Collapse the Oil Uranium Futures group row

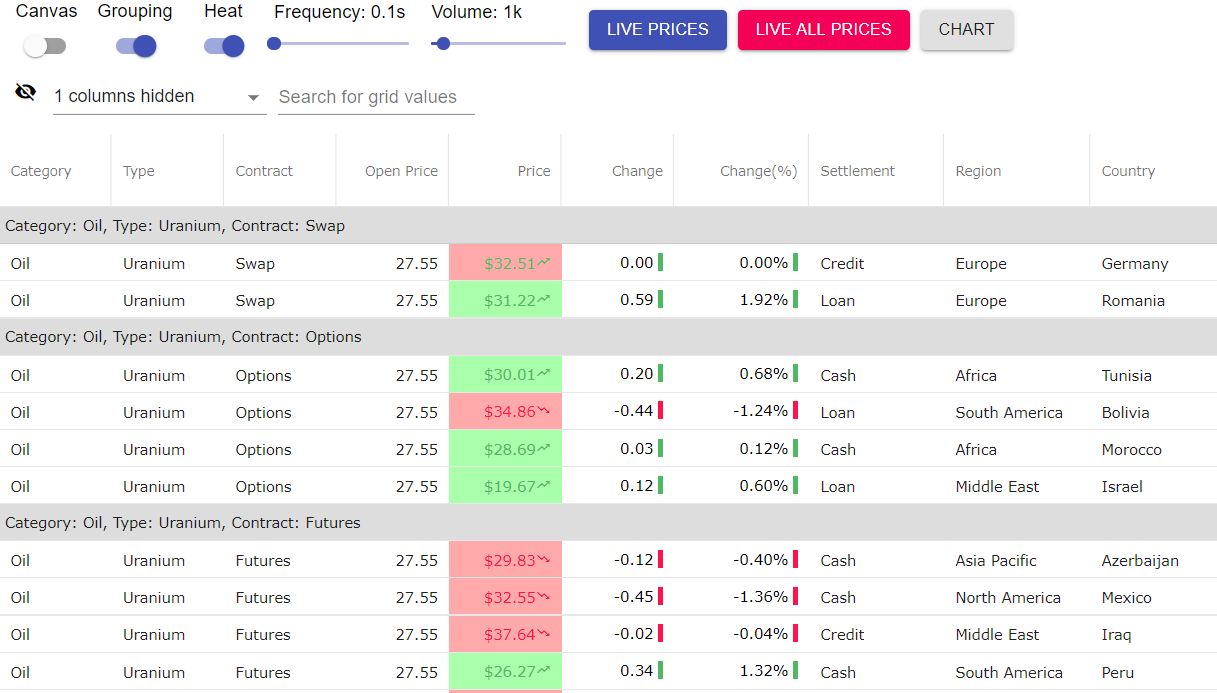[183, 523]
